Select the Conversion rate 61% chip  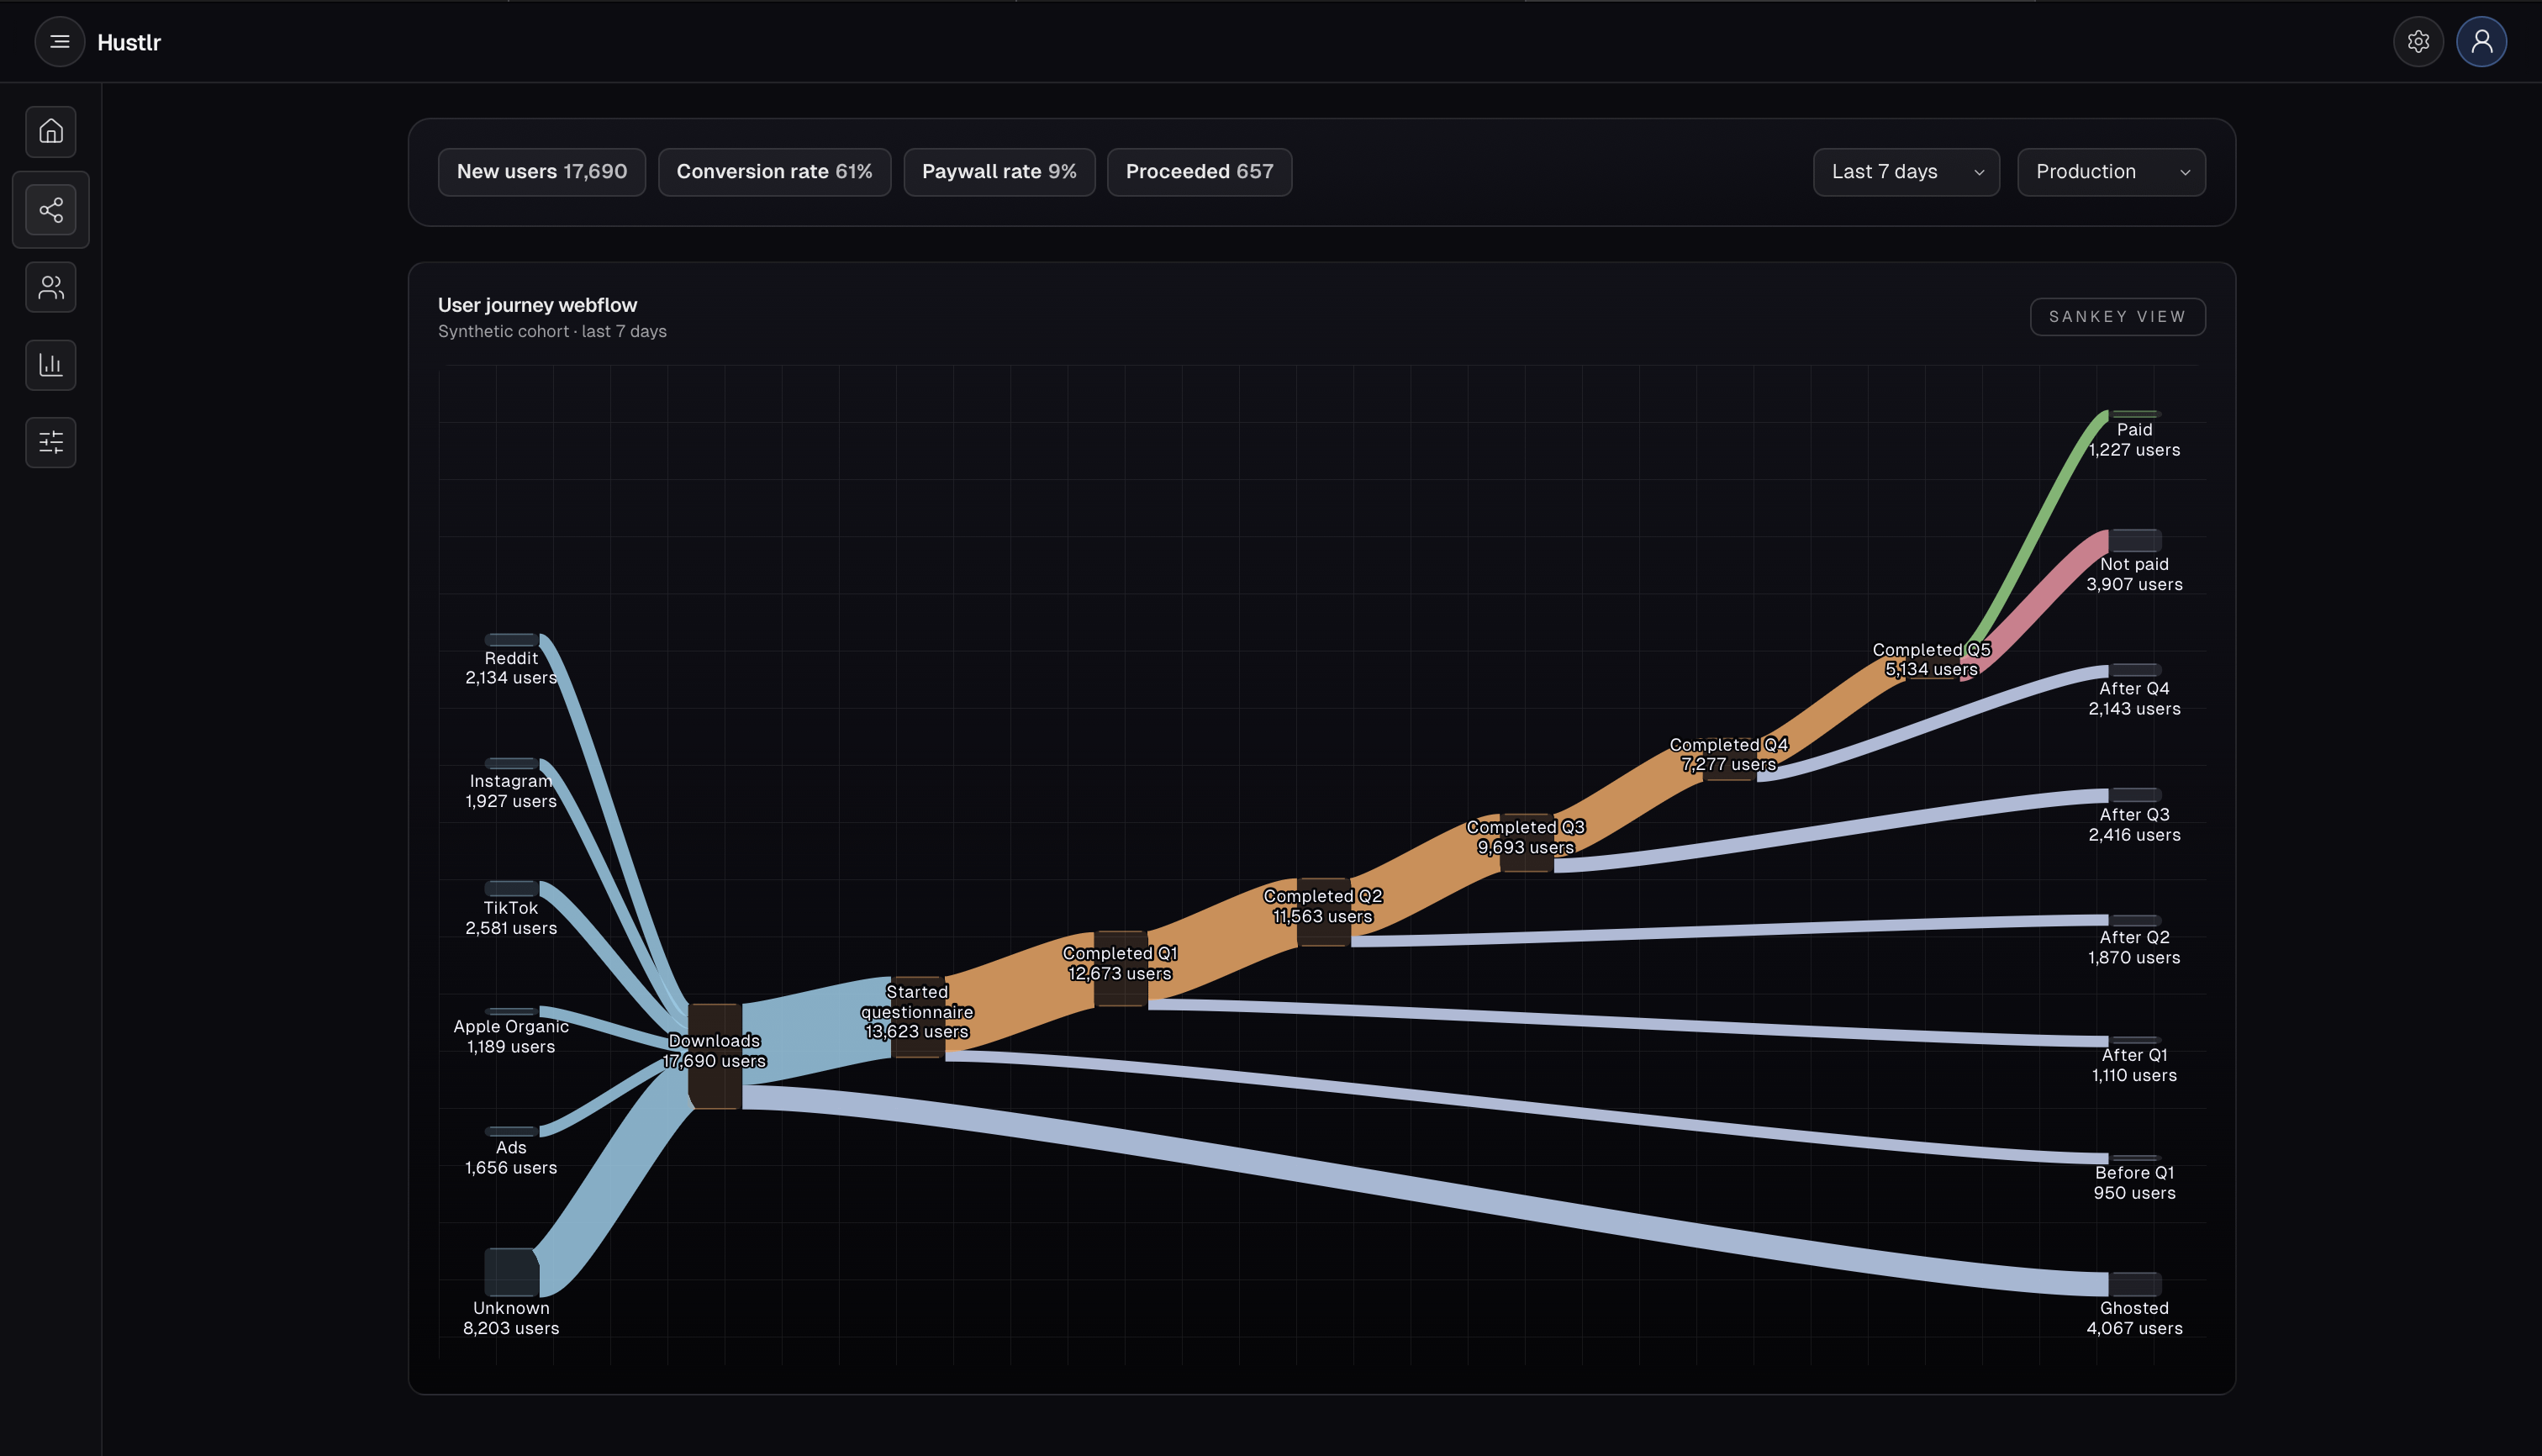tap(774, 172)
